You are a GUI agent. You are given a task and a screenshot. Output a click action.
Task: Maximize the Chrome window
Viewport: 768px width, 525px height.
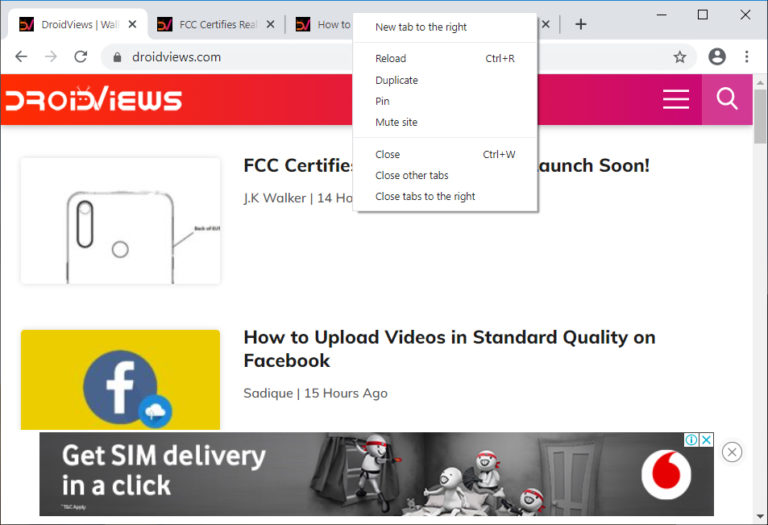pyautogui.click(x=702, y=15)
